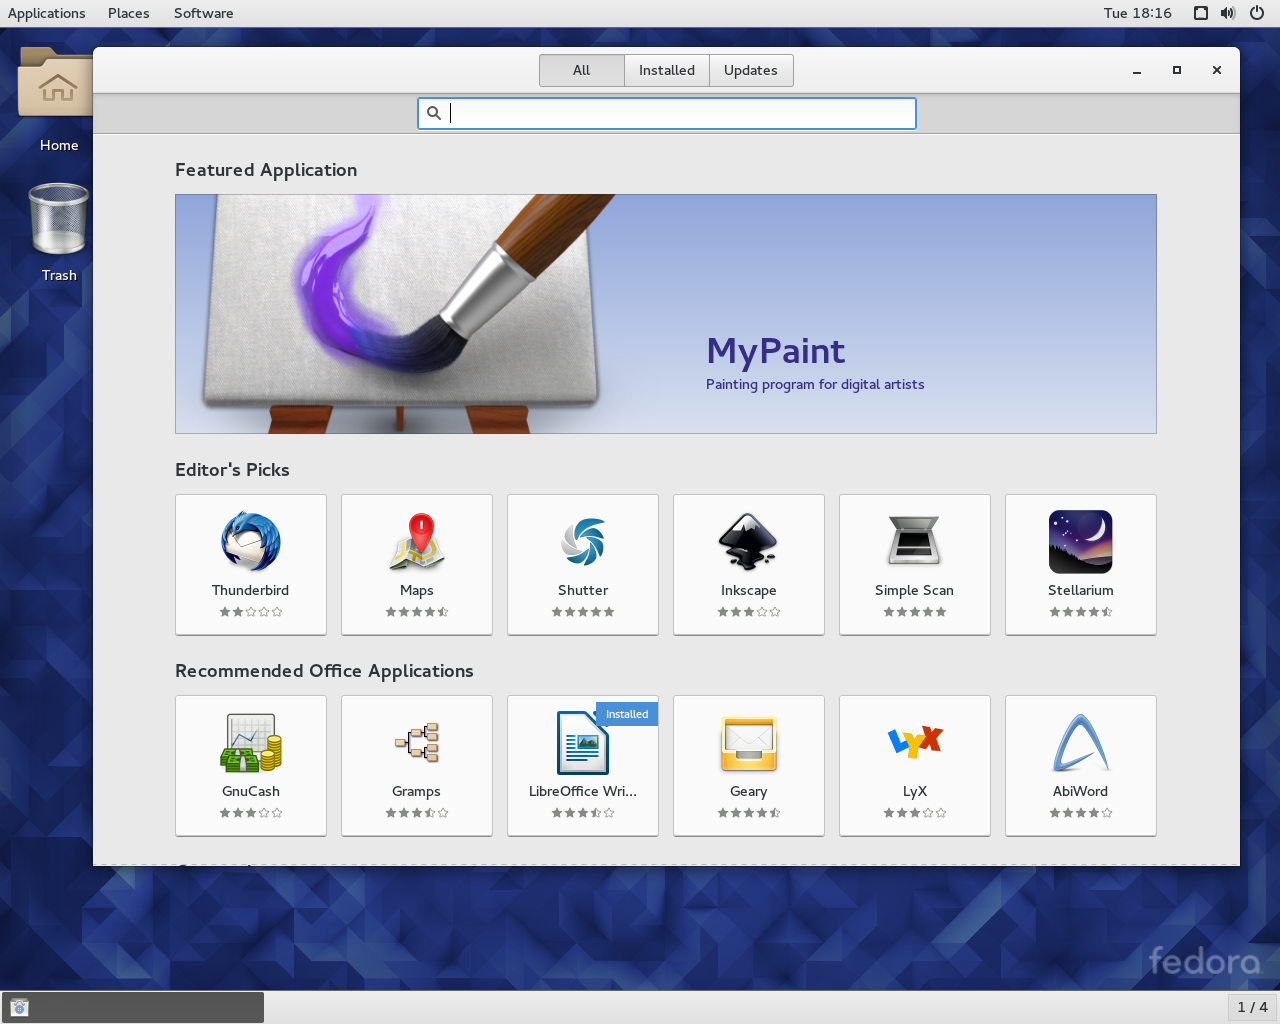Click the Tue 18:16 clock
This screenshot has height=1024, width=1280.
pyautogui.click(x=1138, y=13)
